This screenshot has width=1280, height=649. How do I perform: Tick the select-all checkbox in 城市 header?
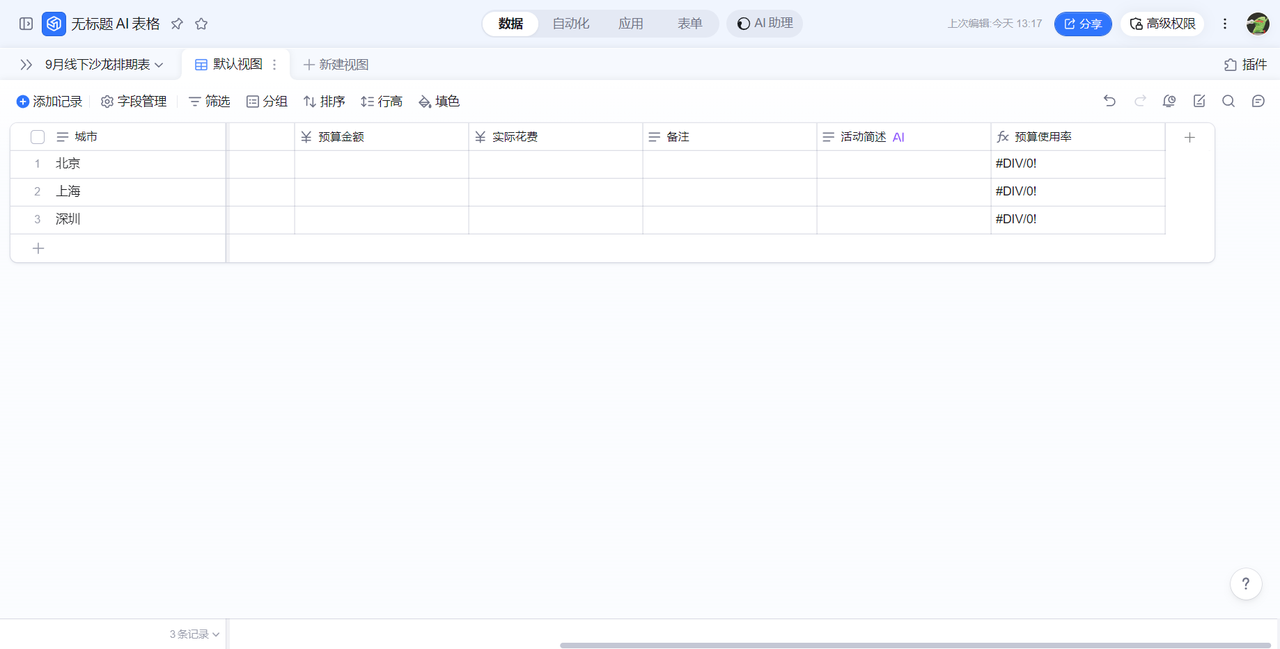coord(38,137)
